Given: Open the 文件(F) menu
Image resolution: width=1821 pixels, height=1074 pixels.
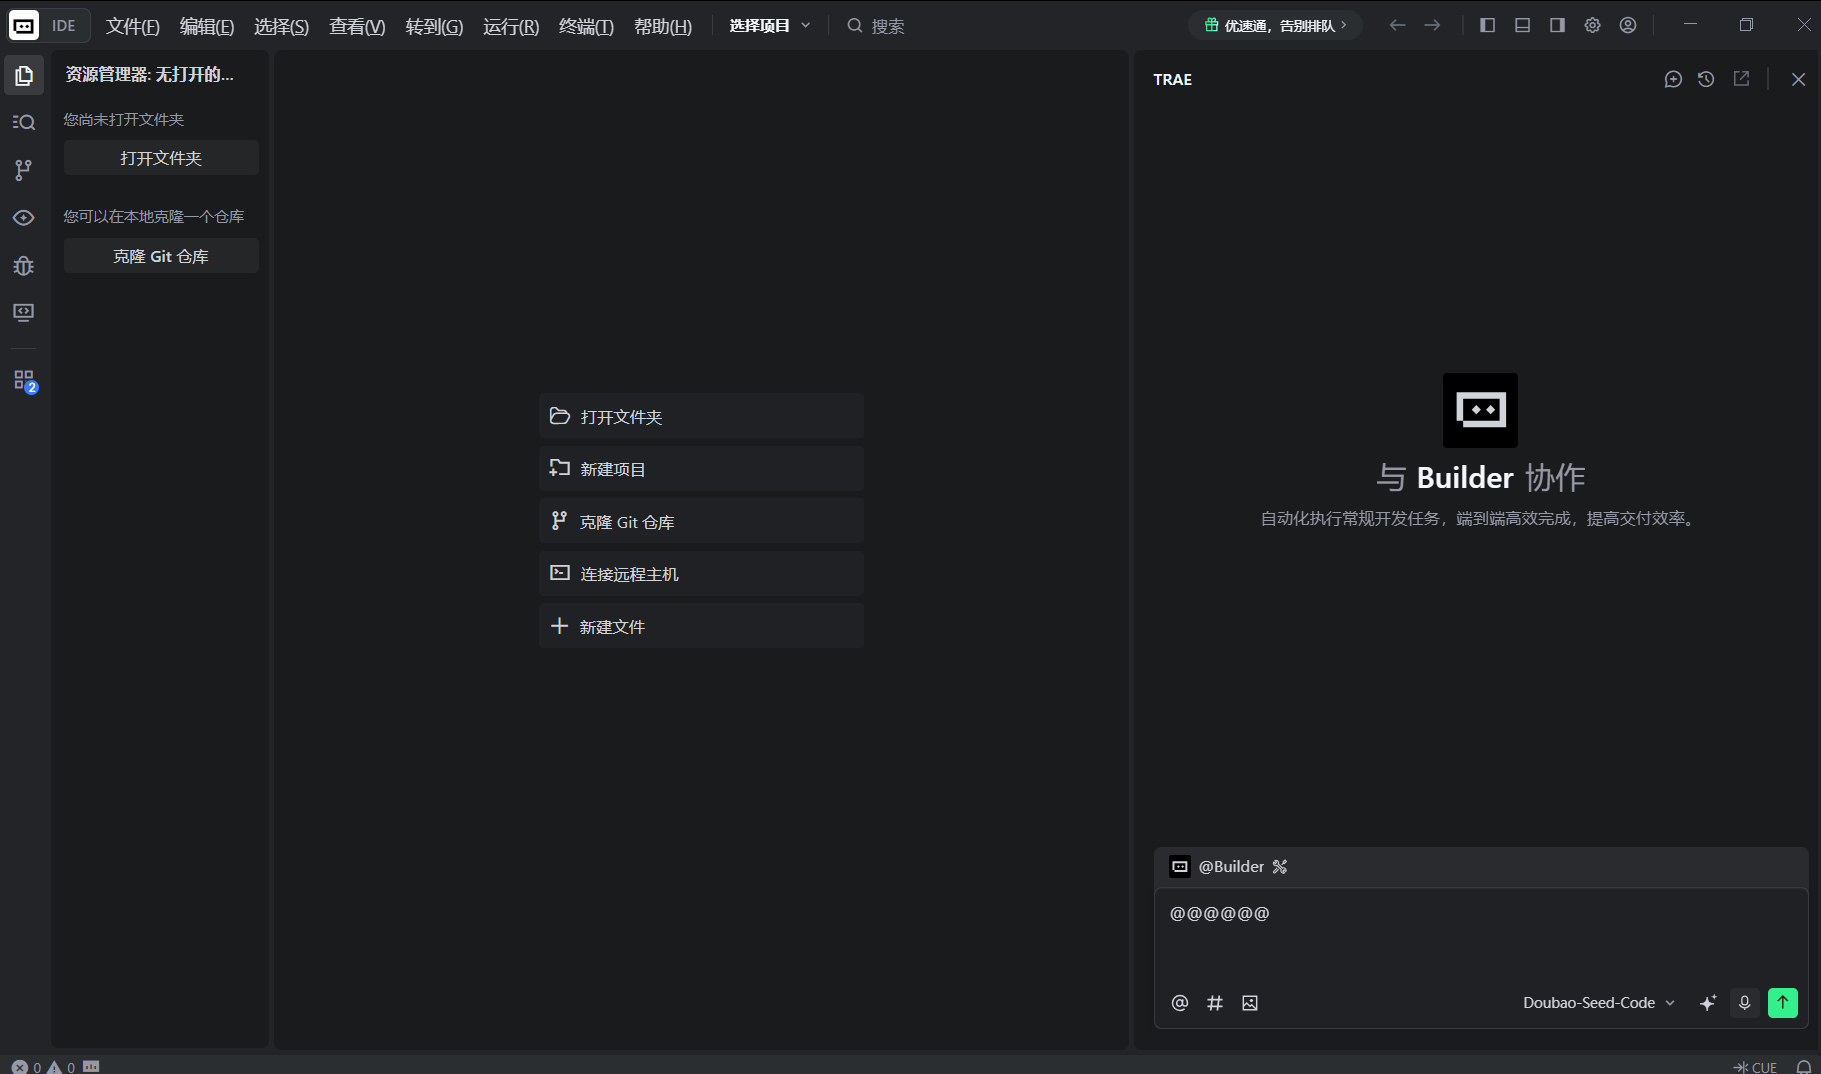Looking at the screenshot, I should coord(132,26).
